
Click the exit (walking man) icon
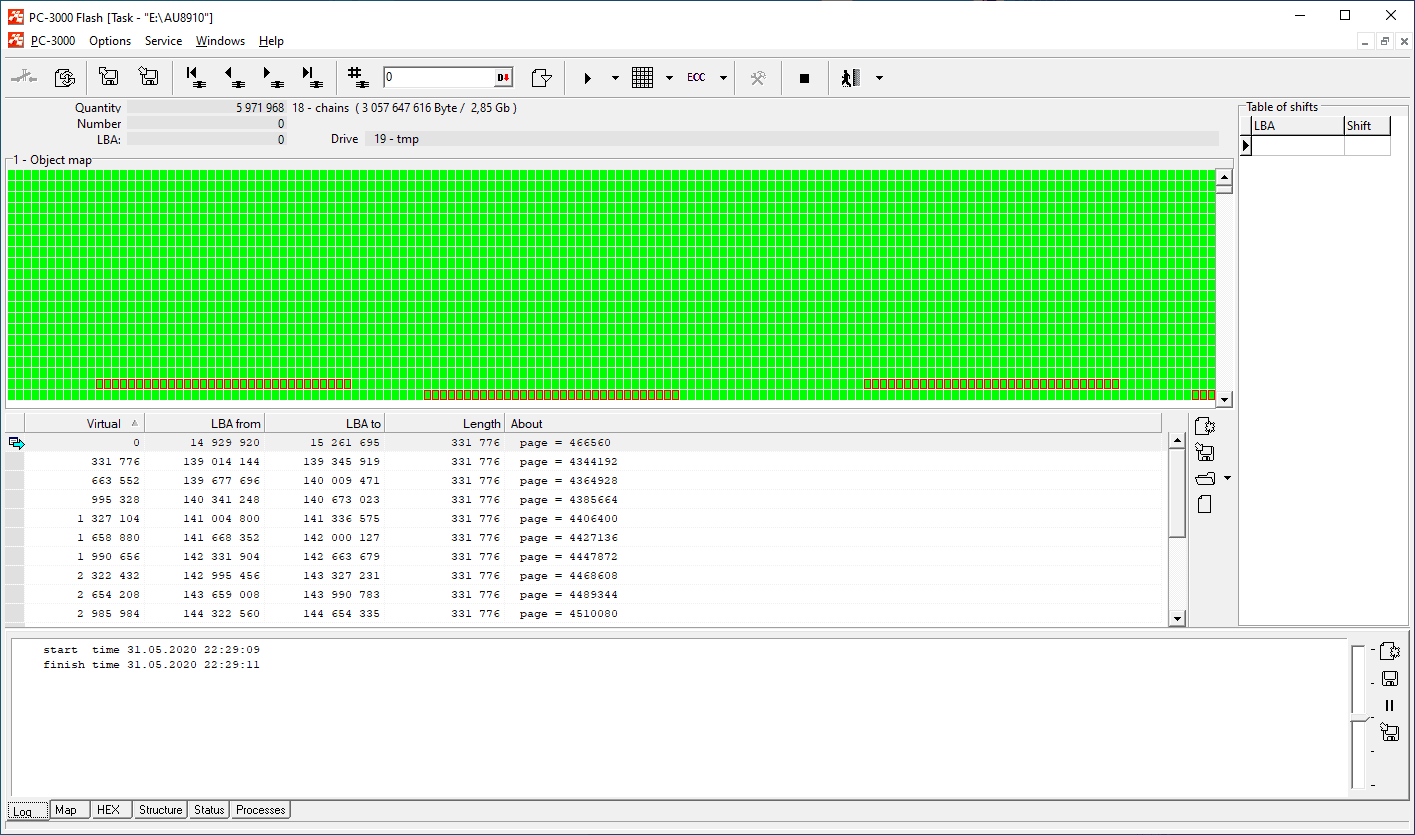pyautogui.click(x=851, y=77)
